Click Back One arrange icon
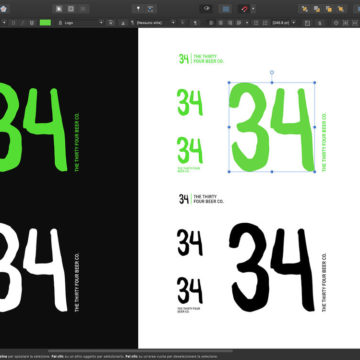Screen dimensions: 360x360 pyautogui.click(x=317, y=9)
